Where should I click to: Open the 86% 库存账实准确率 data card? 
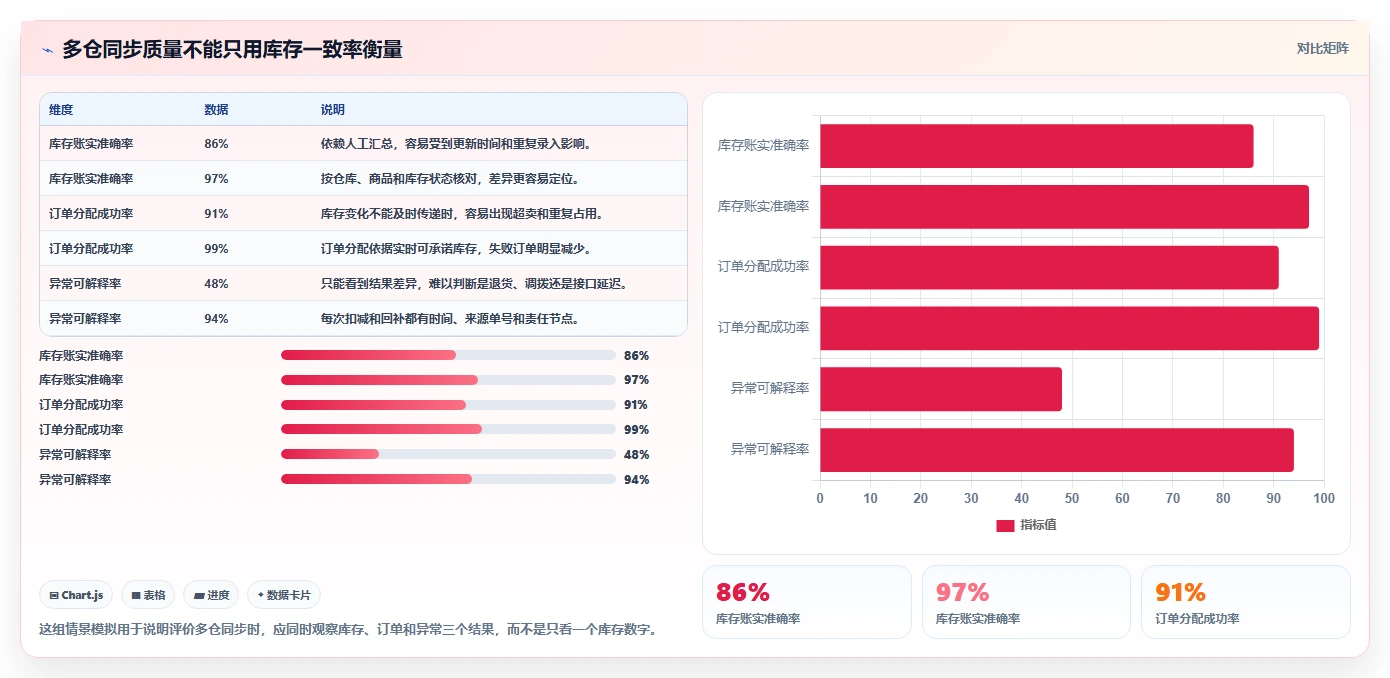point(807,602)
